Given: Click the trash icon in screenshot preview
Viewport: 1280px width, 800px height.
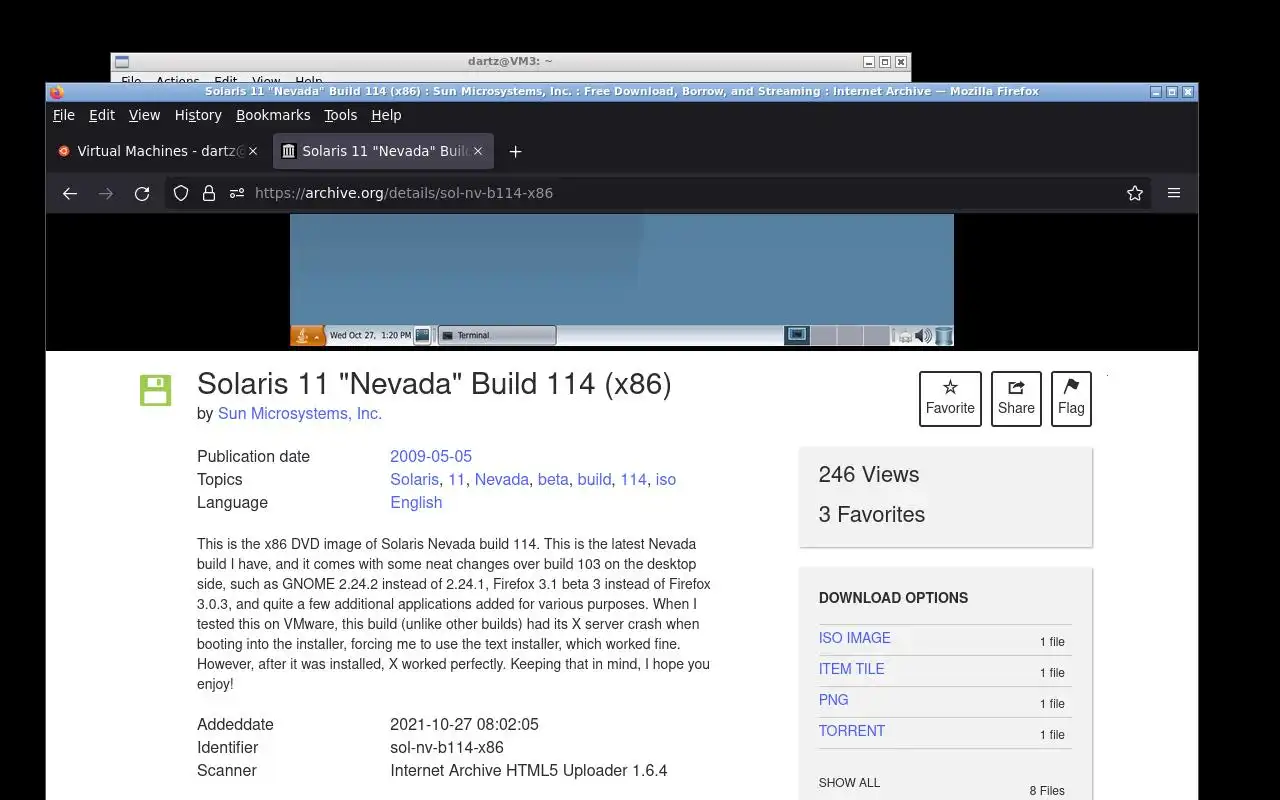Looking at the screenshot, I should tap(943, 336).
